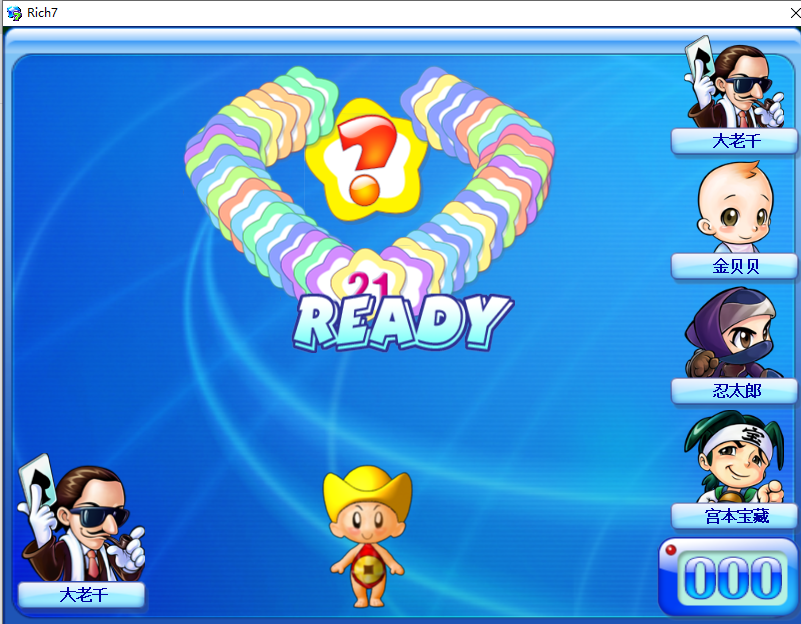Click the star card numbered 21
801x624 pixels.
tap(369, 278)
